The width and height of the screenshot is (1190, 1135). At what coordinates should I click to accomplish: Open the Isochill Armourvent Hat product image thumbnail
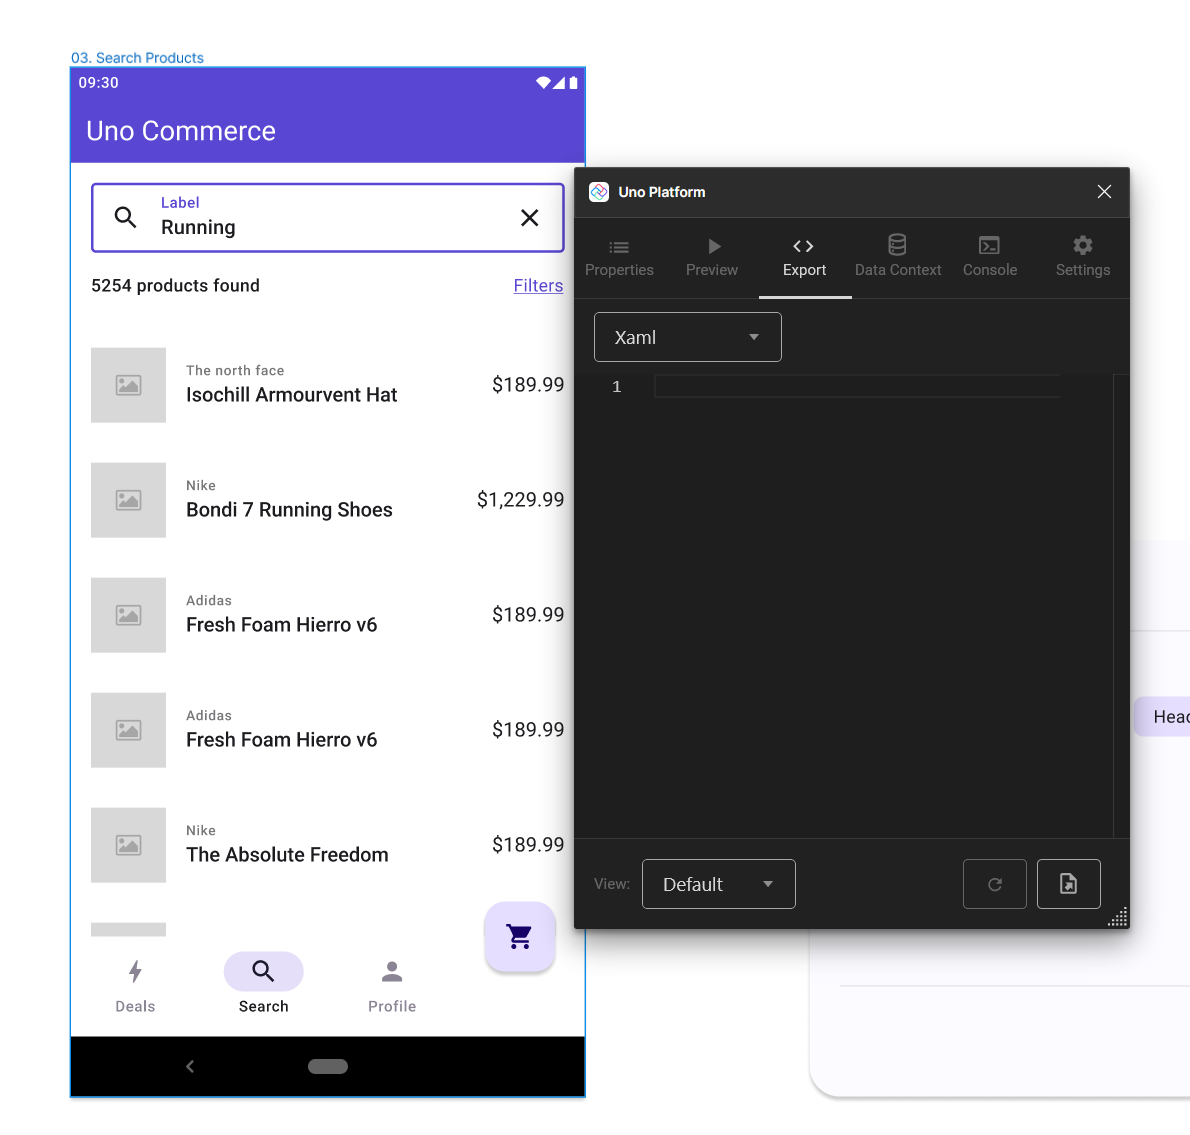pos(128,385)
